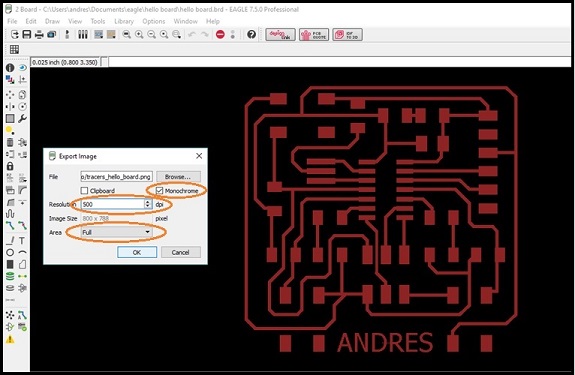Click Browse button in Export Image
575x375 pixels.
tap(178, 177)
